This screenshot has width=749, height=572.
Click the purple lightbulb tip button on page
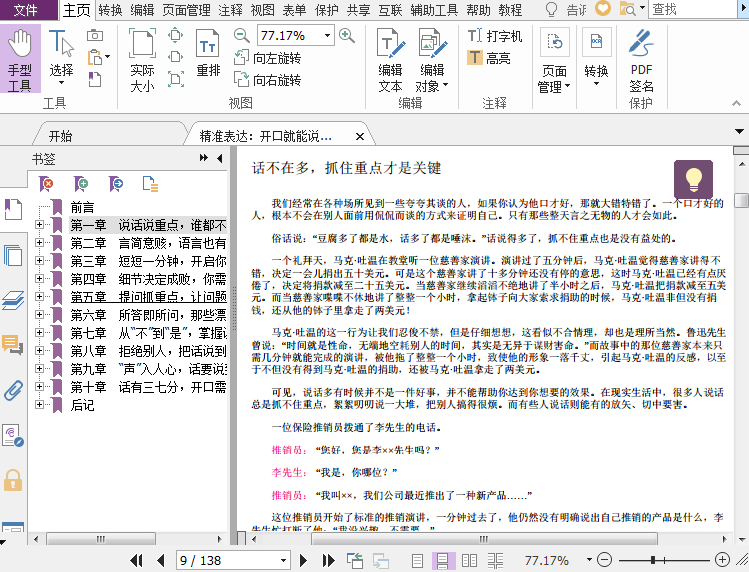(x=693, y=179)
